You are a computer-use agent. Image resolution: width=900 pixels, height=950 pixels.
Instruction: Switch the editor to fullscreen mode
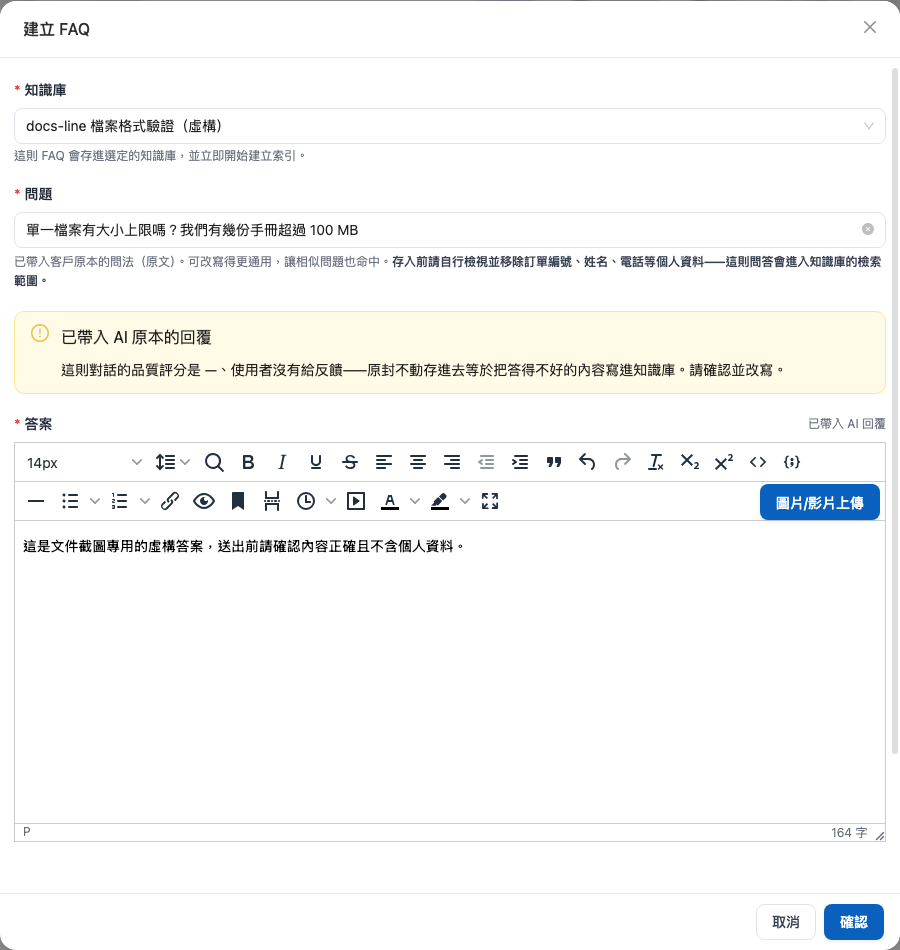click(x=490, y=501)
